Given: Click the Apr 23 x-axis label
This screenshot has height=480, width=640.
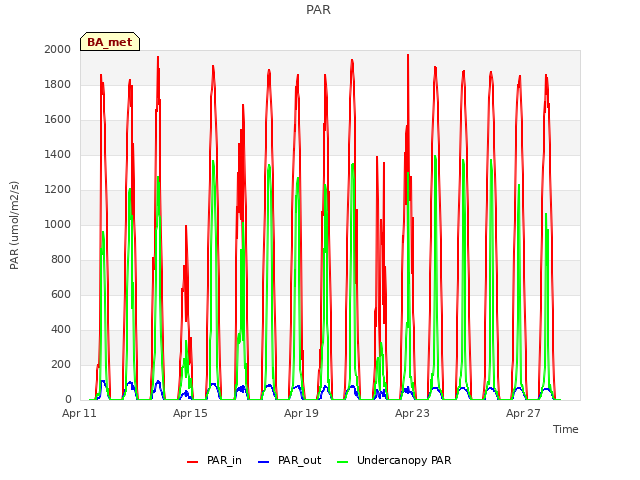Looking at the screenshot, I should [412, 413].
